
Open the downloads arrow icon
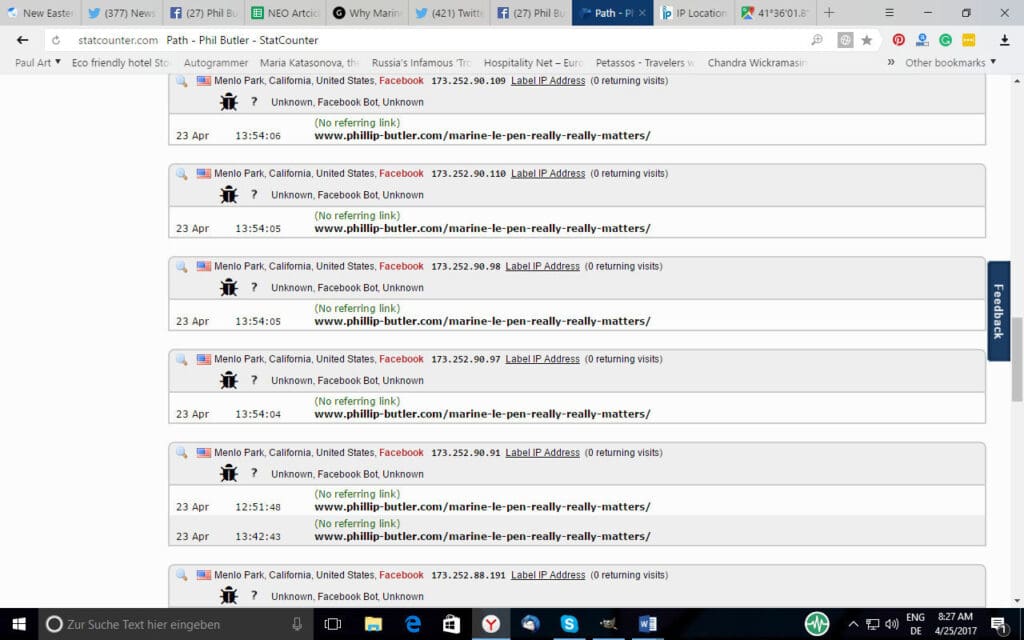point(1004,40)
